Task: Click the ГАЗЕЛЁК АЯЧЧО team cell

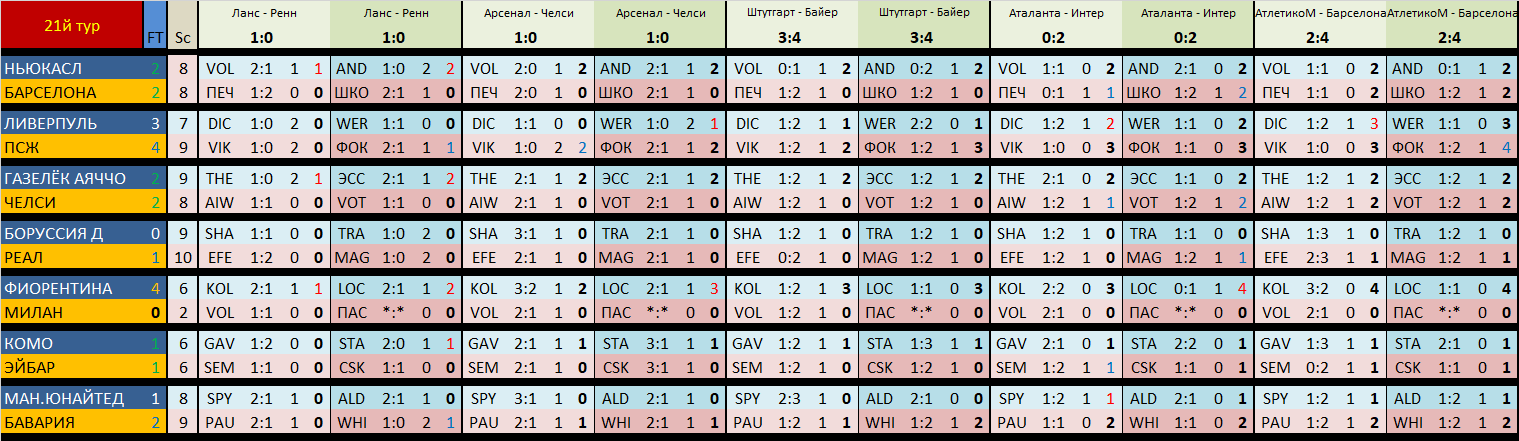Action: coord(71,179)
